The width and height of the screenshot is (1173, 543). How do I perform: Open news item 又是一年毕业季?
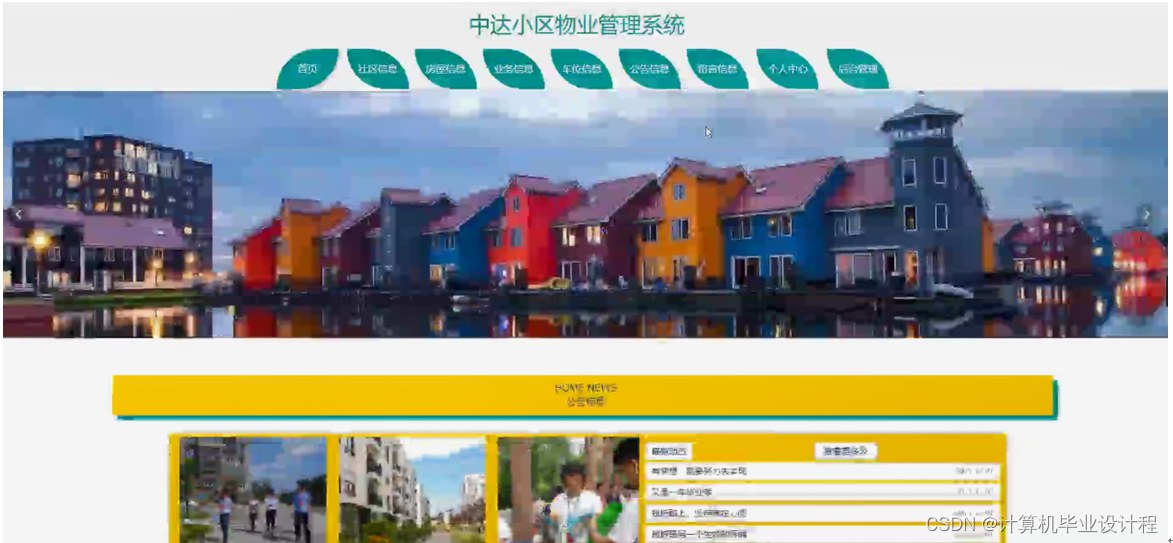(823, 492)
